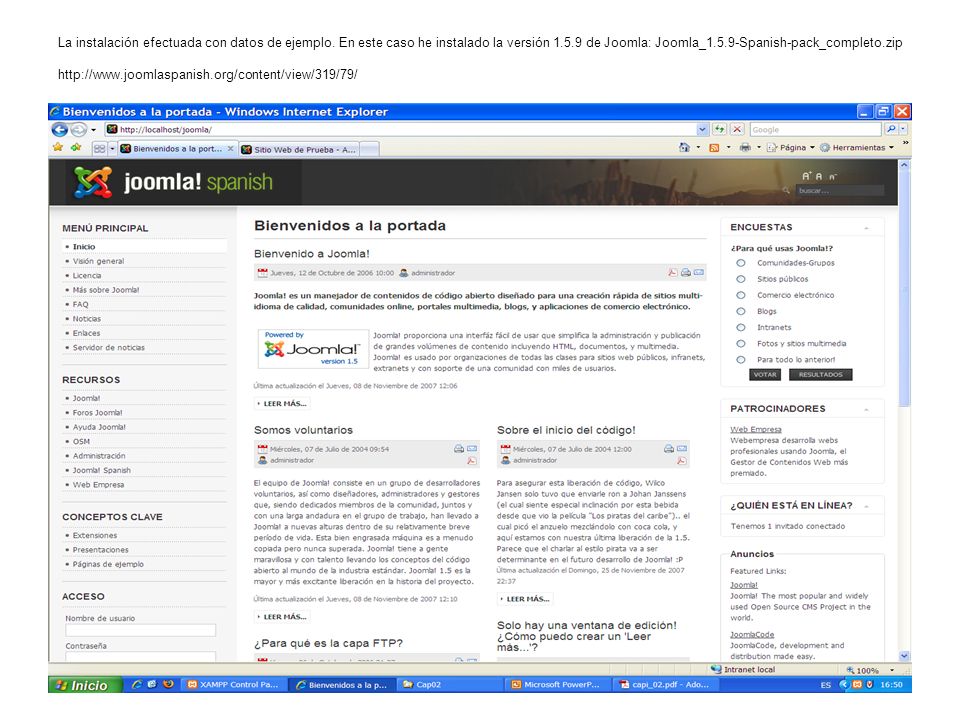Collapse the Encuestas module arrow

pyautogui.click(x=866, y=228)
